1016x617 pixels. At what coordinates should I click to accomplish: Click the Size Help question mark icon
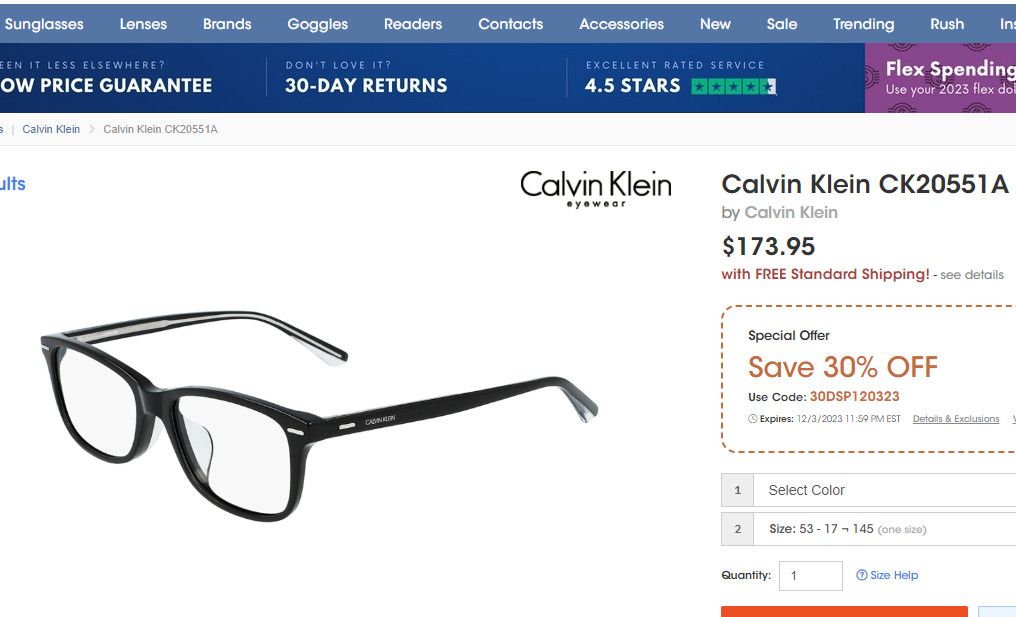click(862, 576)
